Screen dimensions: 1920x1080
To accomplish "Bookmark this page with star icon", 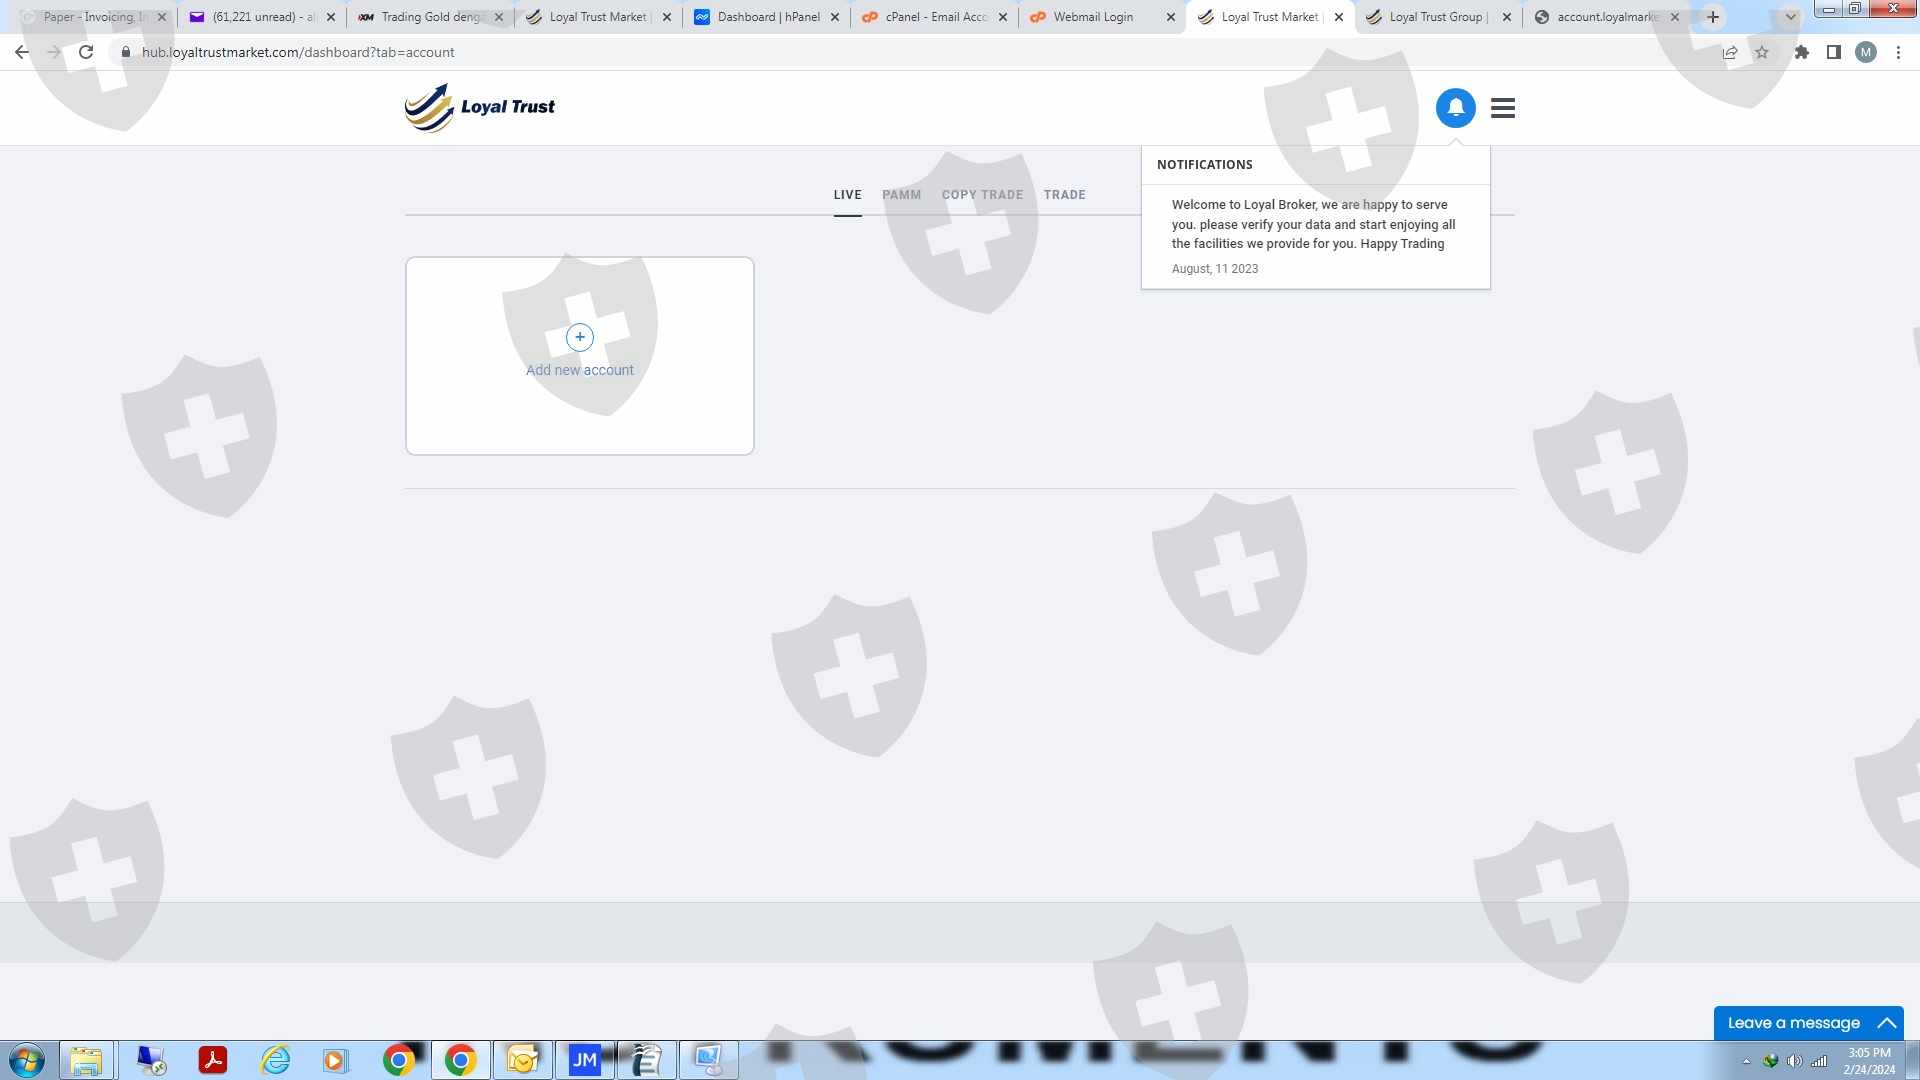I will pyautogui.click(x=1762, y=52).
